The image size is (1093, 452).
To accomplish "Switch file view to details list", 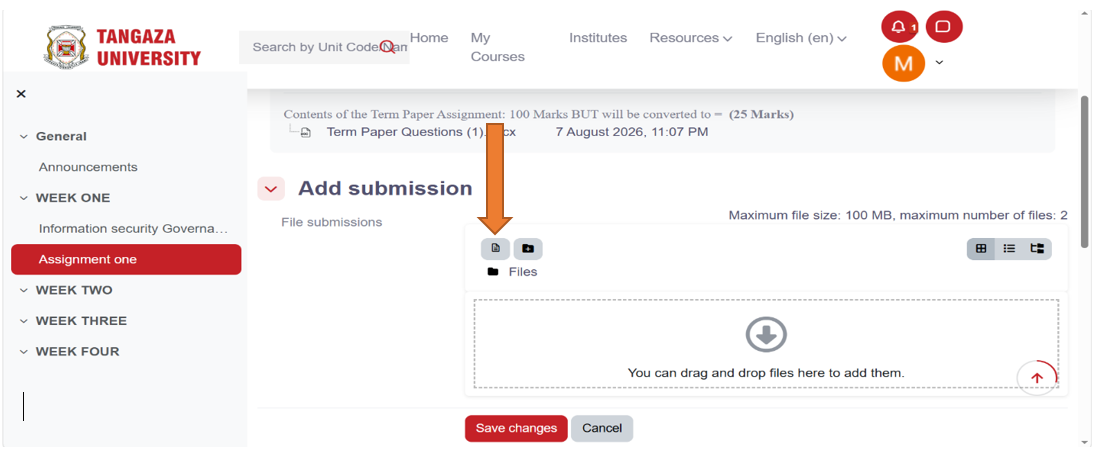I will coord(1009,248).
